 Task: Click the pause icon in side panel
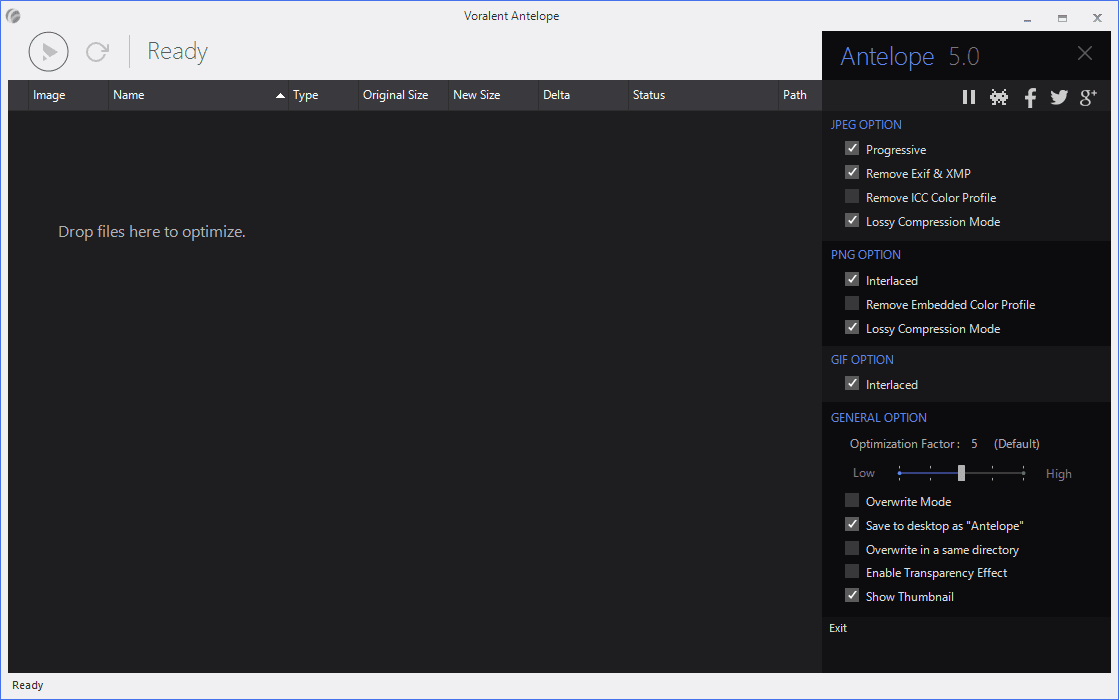968,97
